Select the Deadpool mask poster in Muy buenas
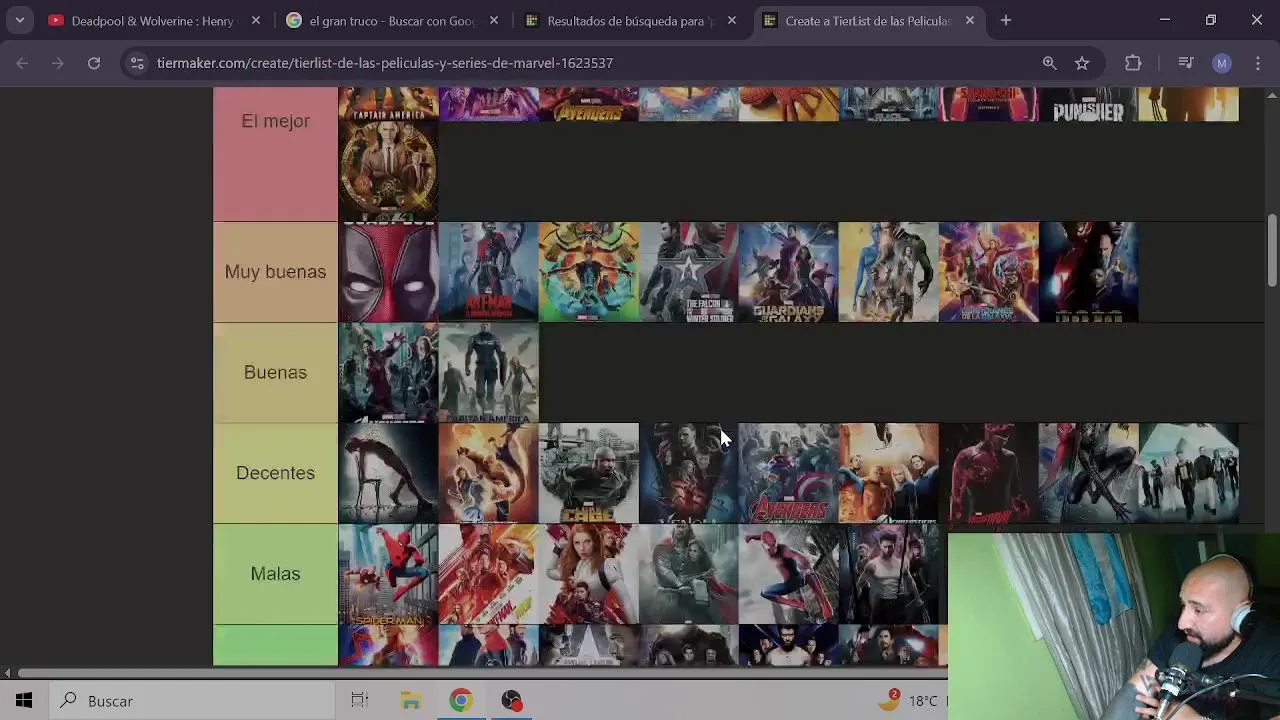 (388, 272)
